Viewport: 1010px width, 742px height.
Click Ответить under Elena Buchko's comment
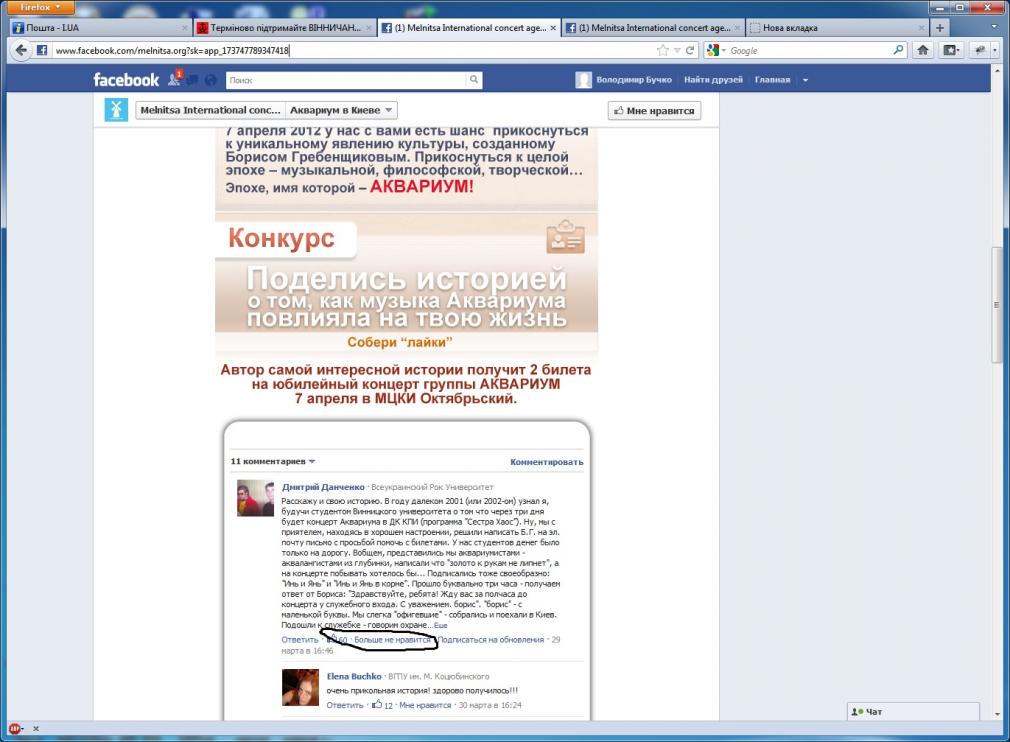(x=345, y=705)
